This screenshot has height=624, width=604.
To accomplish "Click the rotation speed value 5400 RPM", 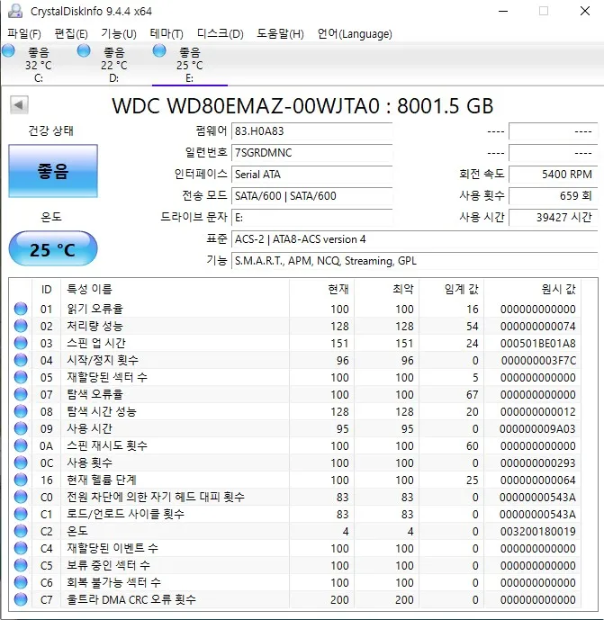I will 553,174.
